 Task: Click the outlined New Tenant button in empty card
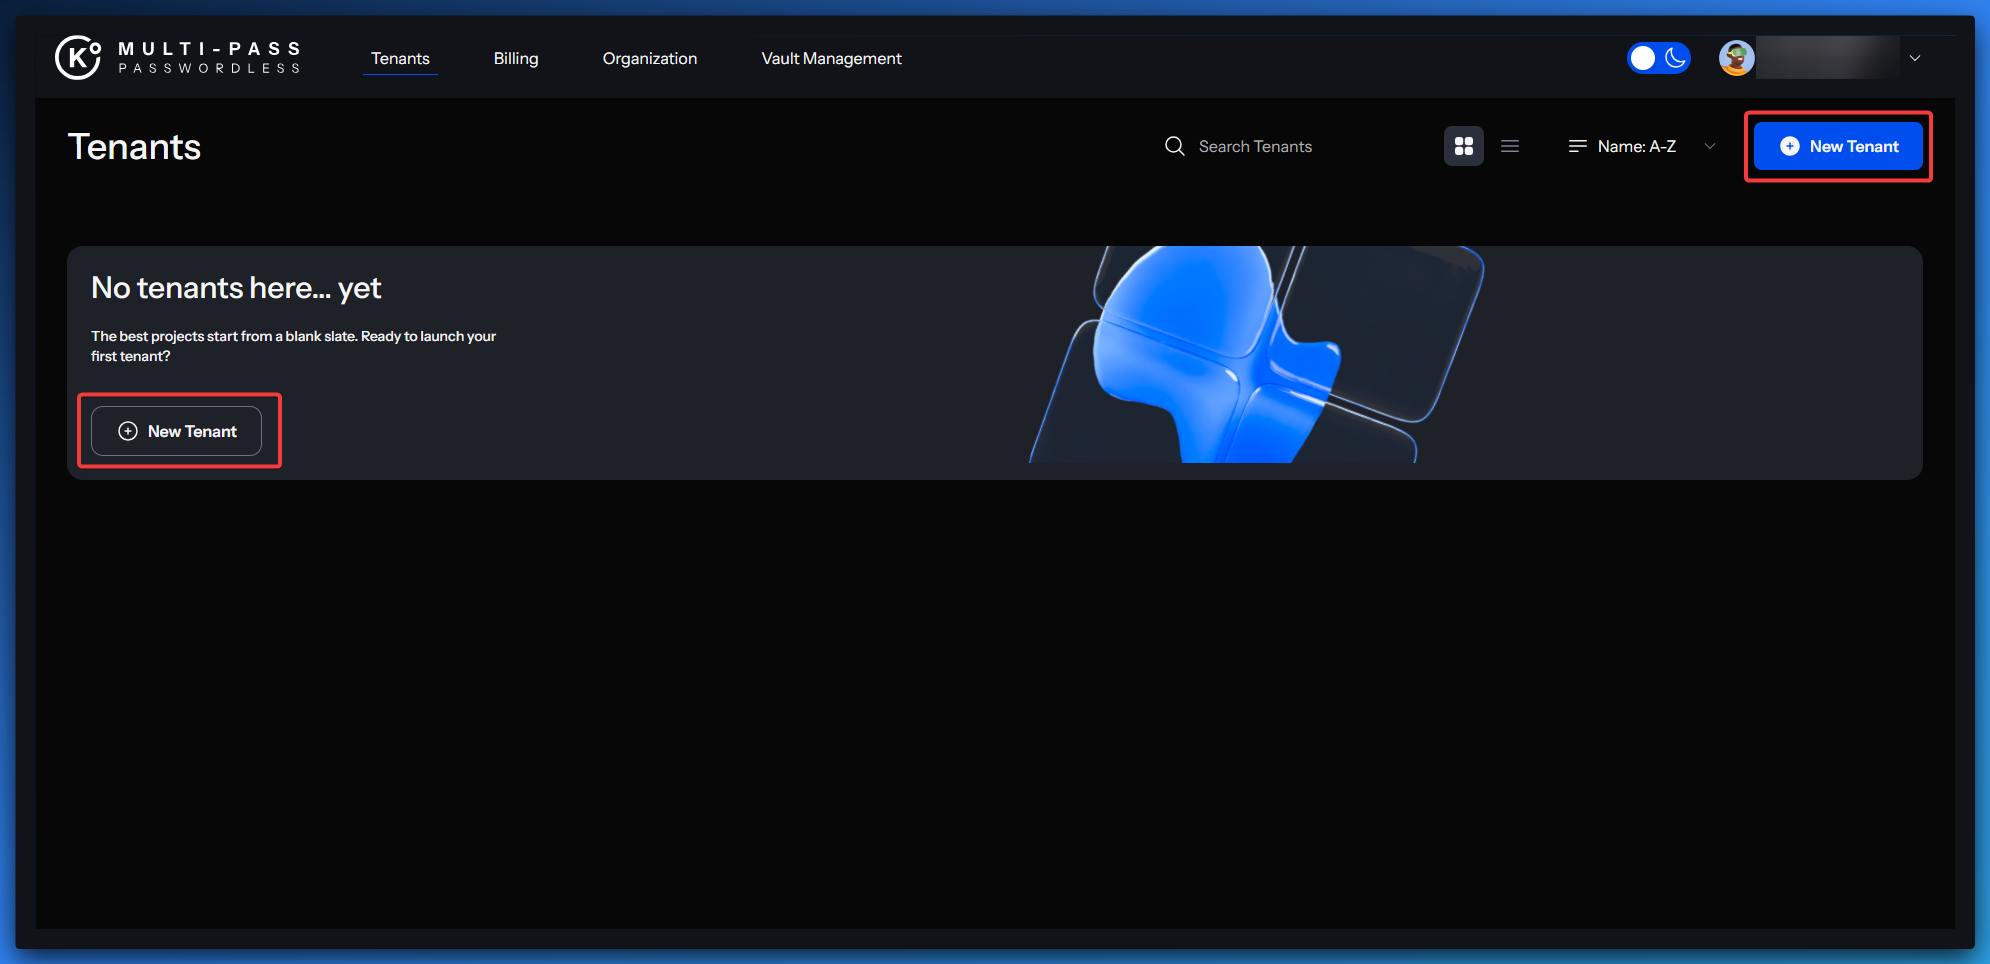pyautogui.click(x=177, y=431)
